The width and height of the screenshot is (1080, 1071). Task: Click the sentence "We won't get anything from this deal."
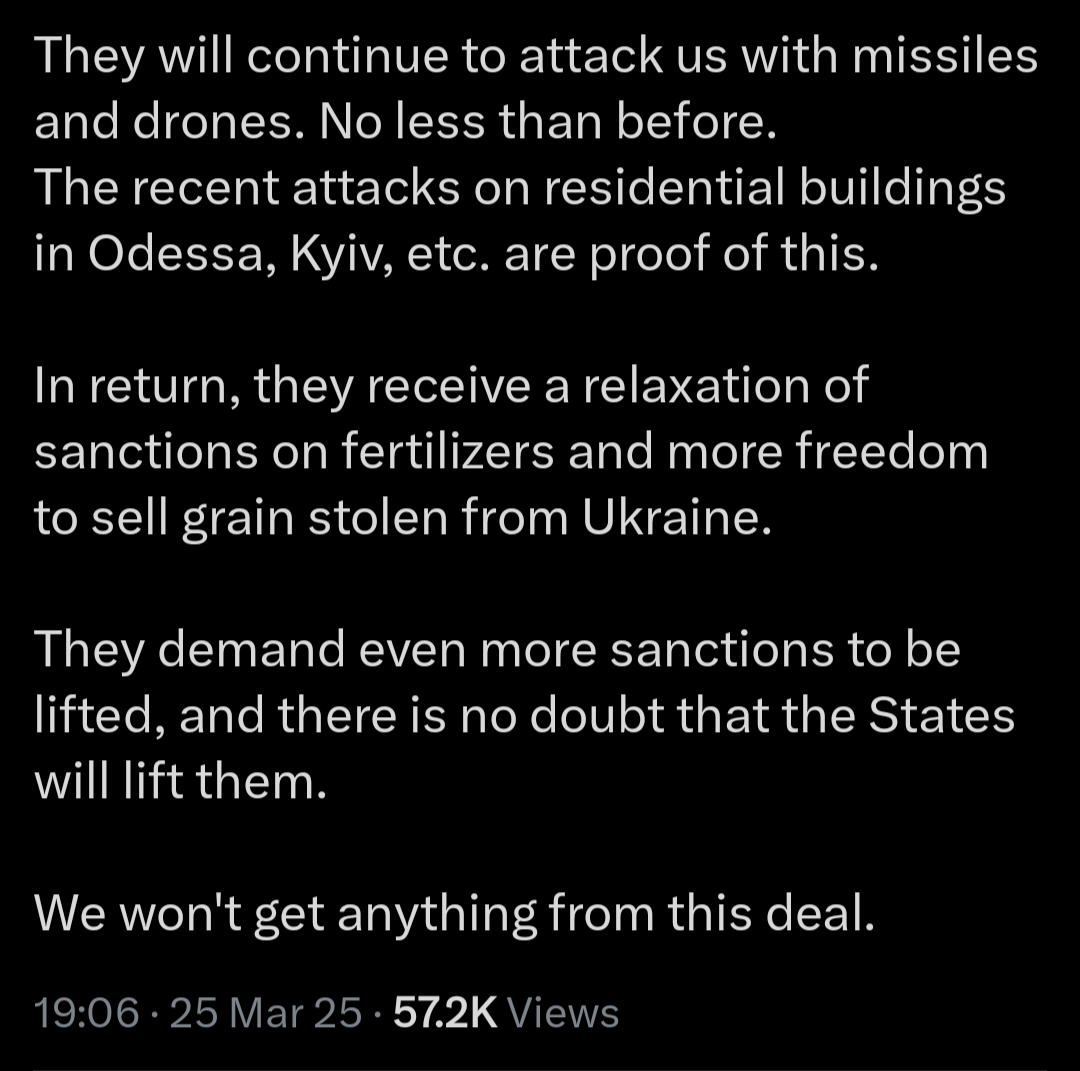pyautogui.click(x=455, y=914)
